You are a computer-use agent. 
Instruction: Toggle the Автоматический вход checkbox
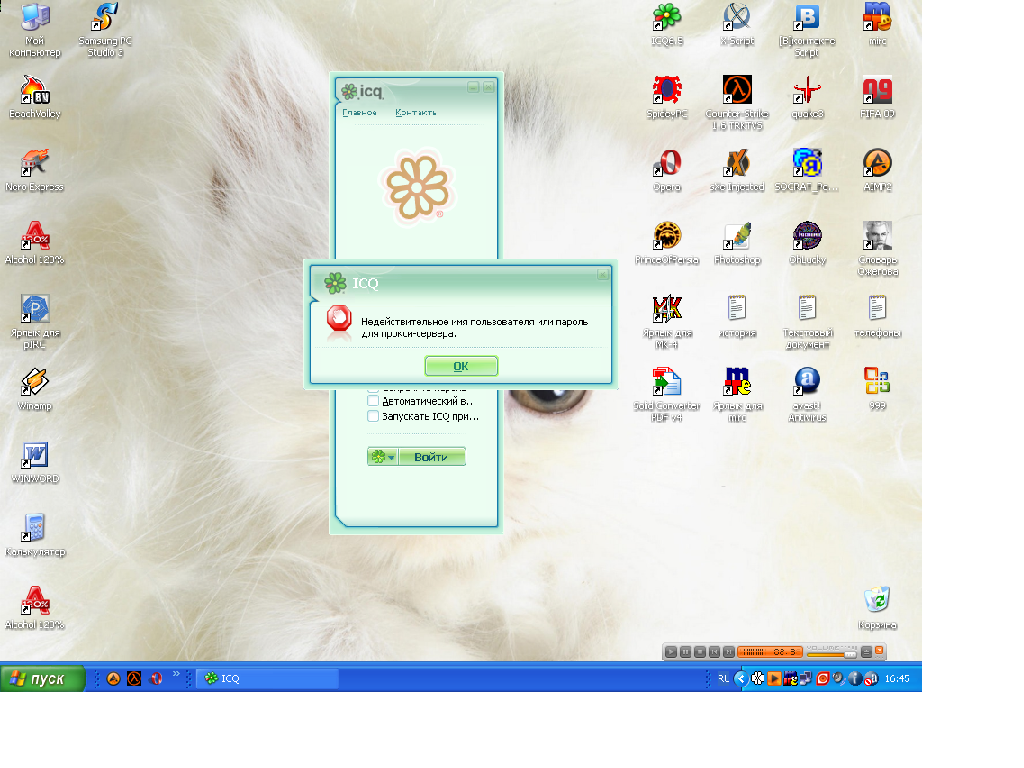[373, 401]
